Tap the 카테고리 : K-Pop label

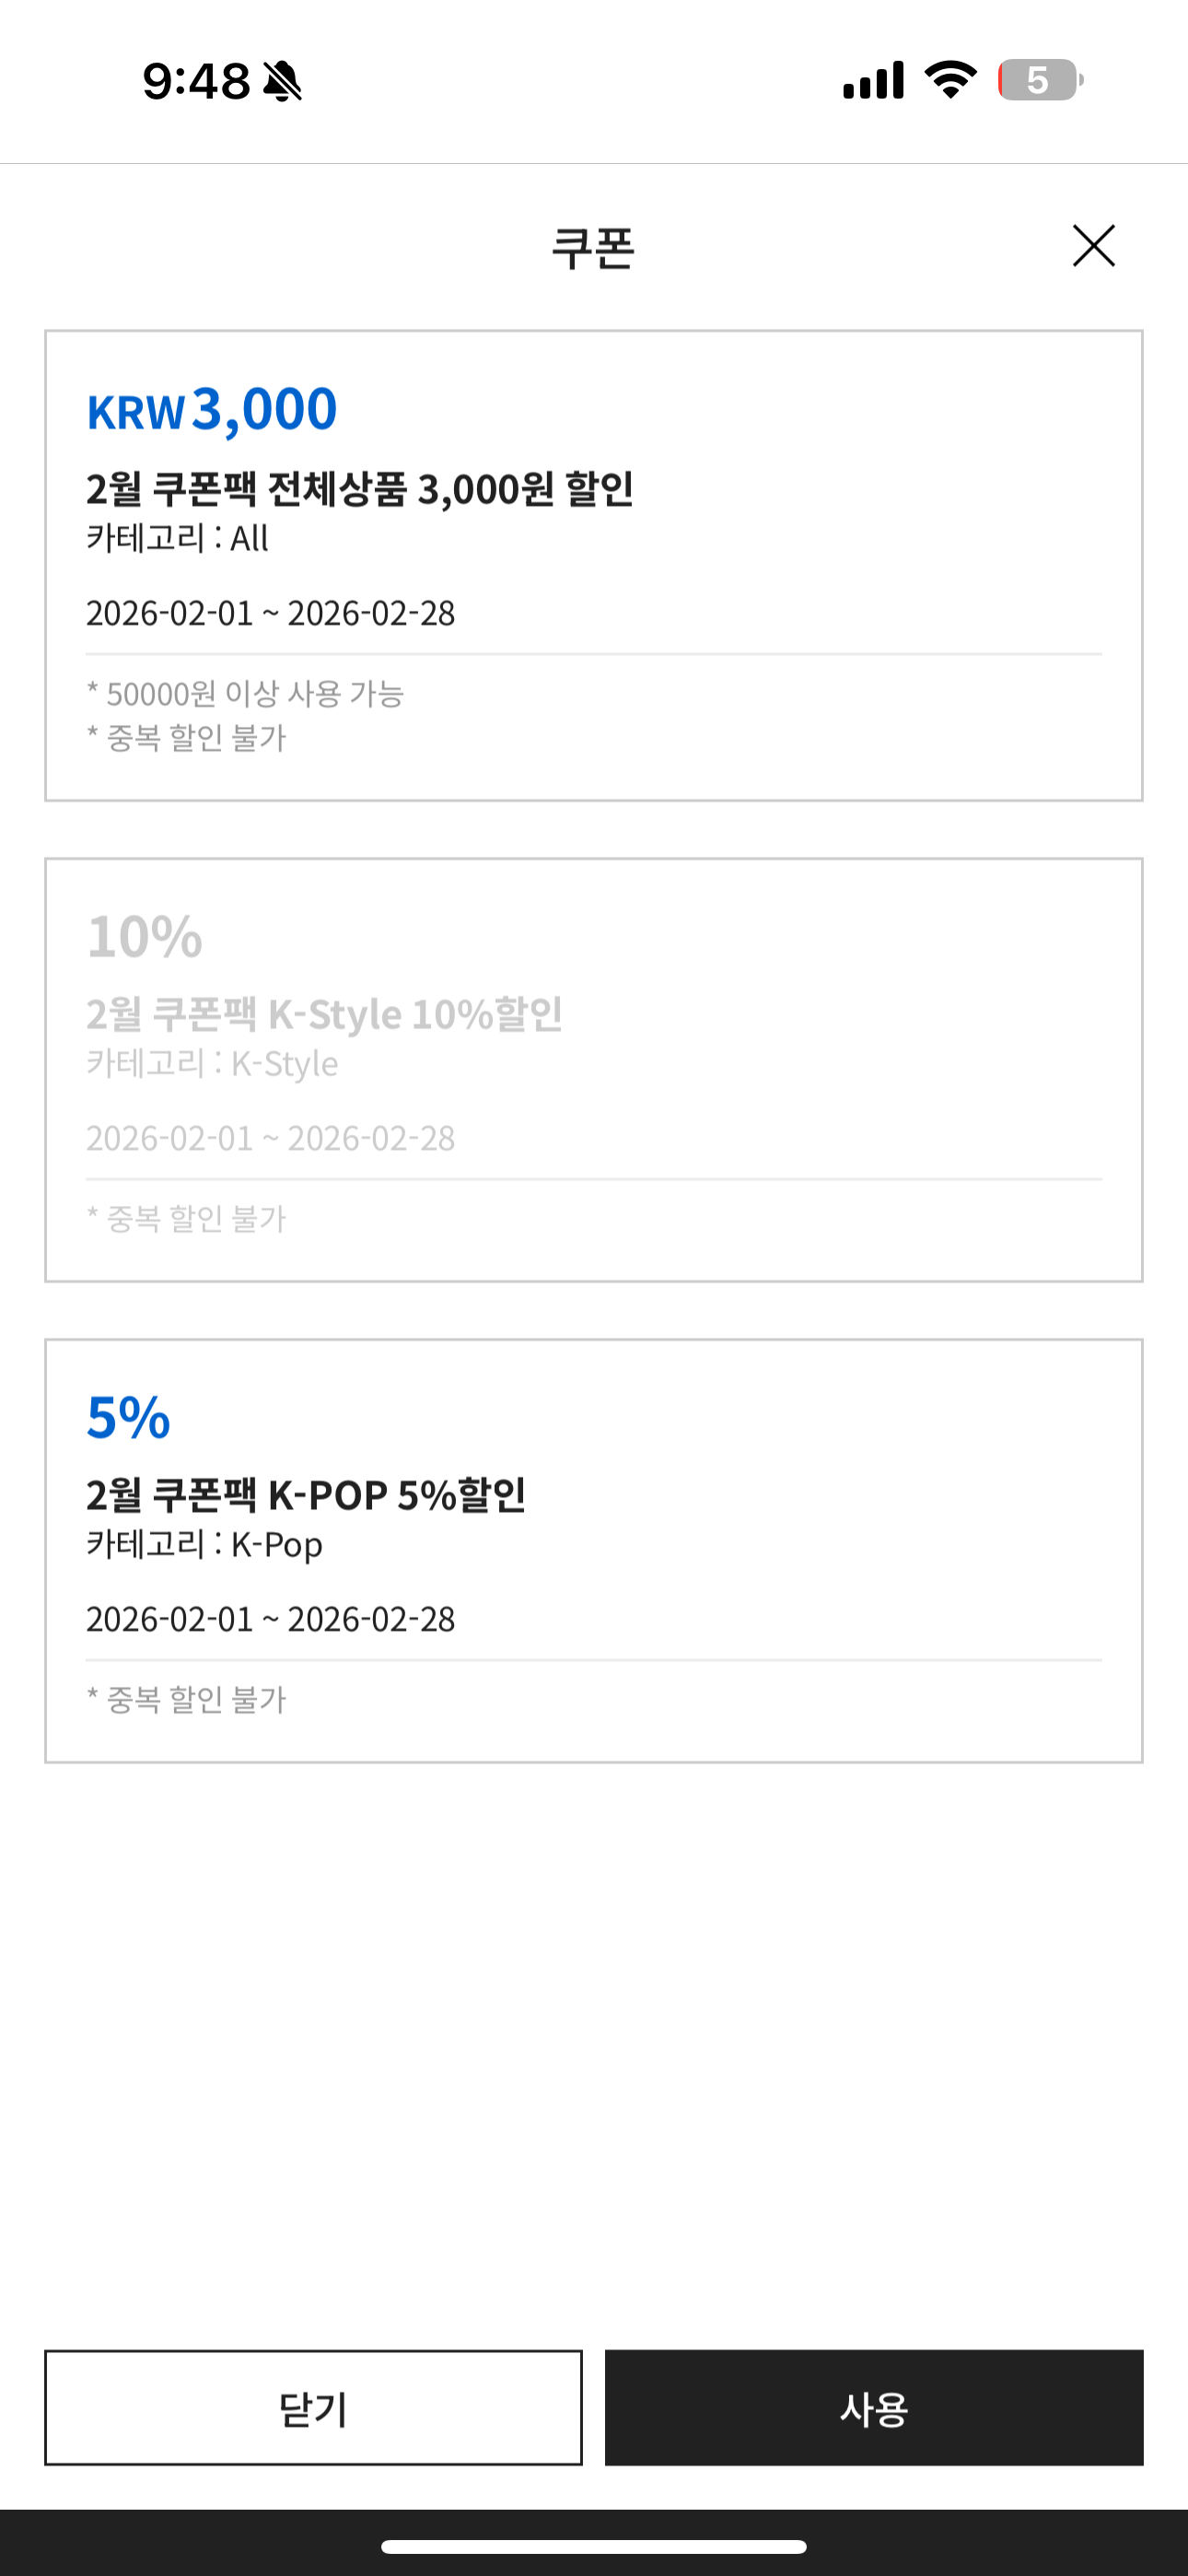point(204,1544)
